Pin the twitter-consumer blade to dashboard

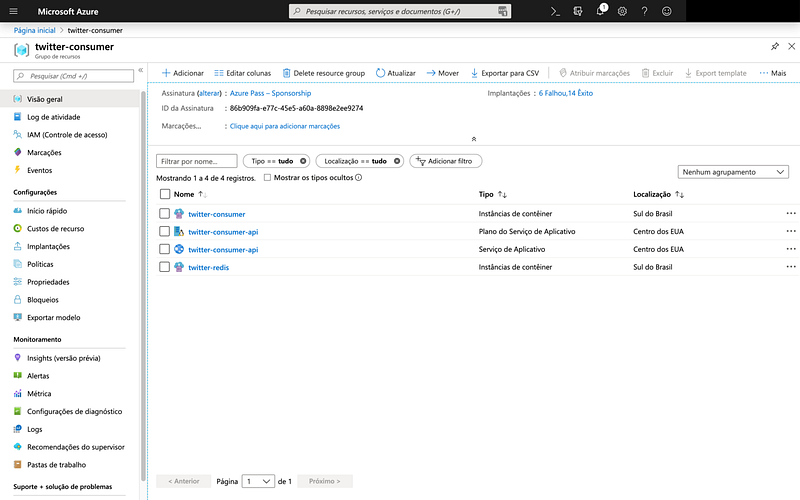tap(775, 46)
